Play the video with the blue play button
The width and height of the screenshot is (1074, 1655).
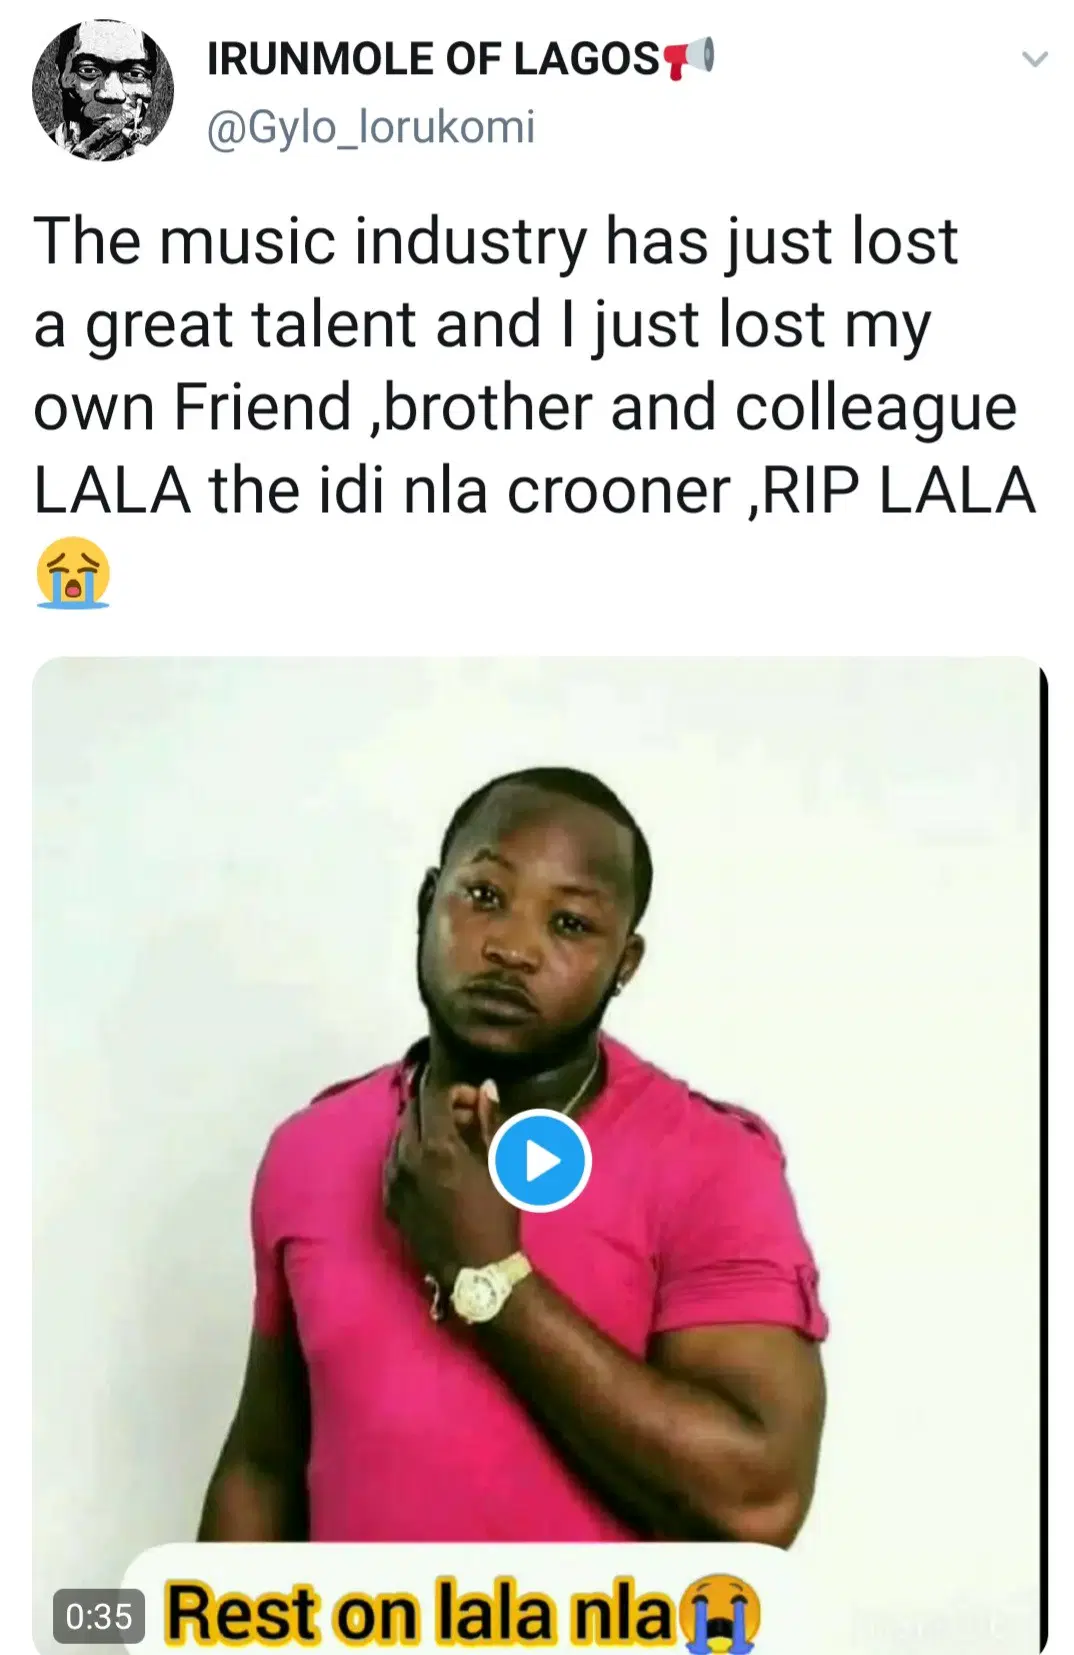tap(540, 1161)
